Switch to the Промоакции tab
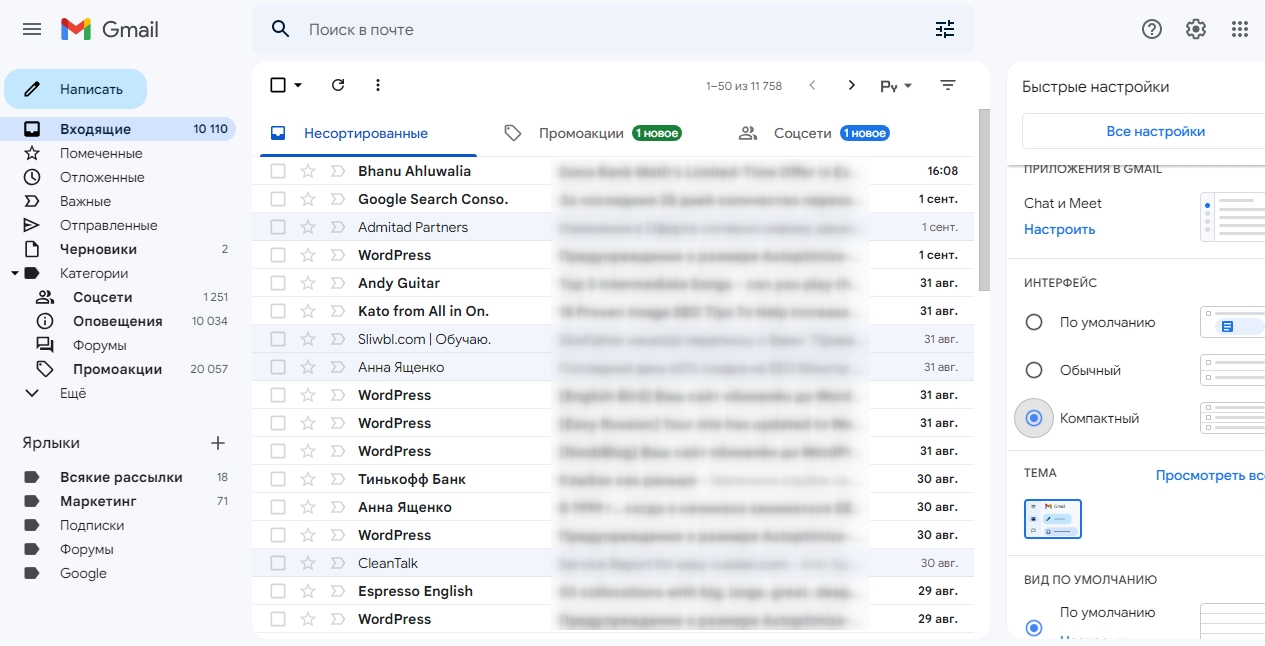Image resolution: width=1265 pixels, height=646 pixels. coord(595,133)
